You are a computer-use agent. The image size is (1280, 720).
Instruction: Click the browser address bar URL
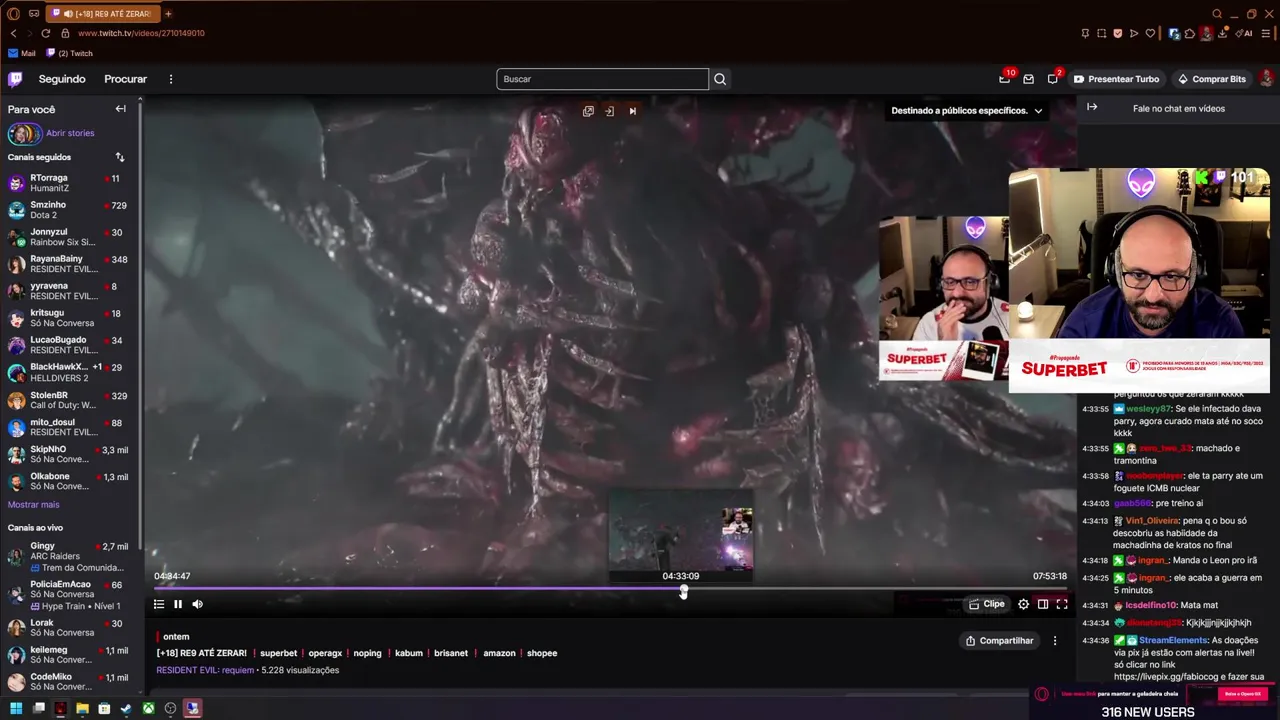coord(141,33)
